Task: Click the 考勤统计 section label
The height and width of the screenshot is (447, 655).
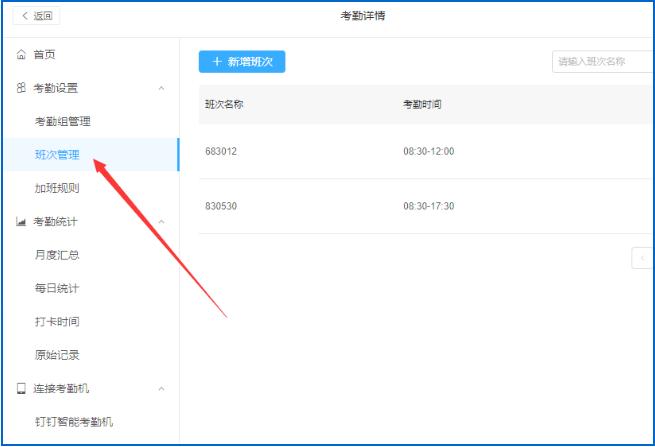Action: point(55,222)
